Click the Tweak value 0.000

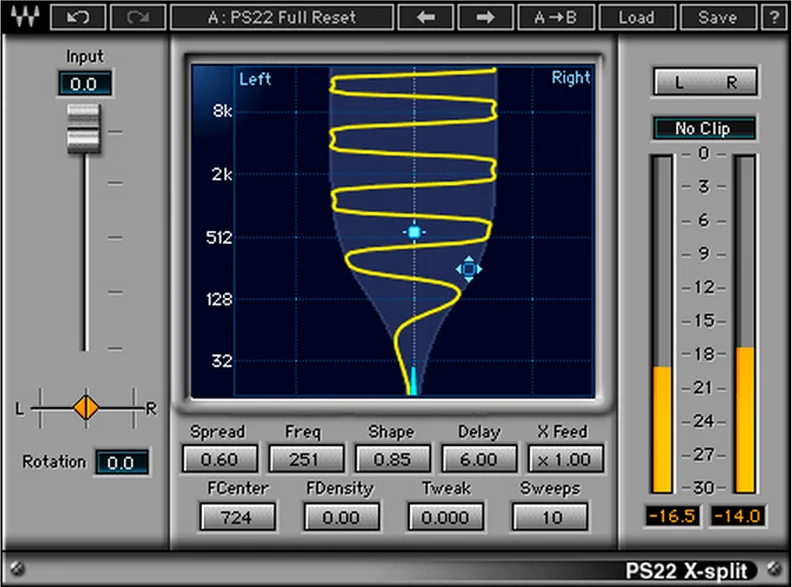pyautogui.click(x=446, y=517)
